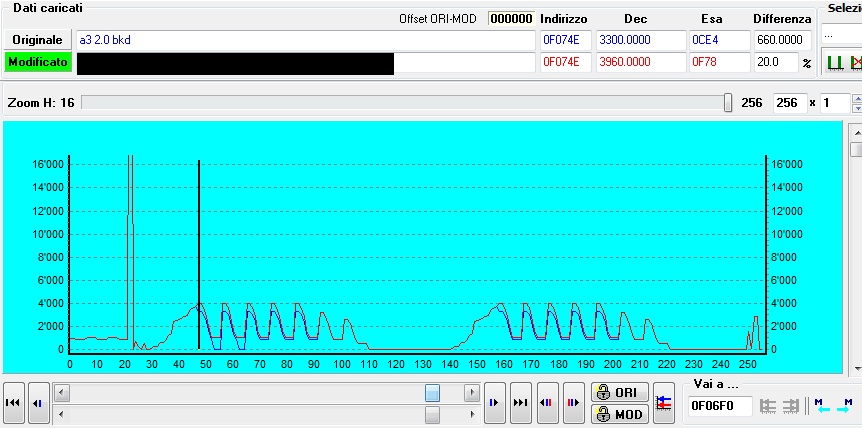The width and height of the screenshot is (862, 428).
Task: Click the original file name field a3 2.0 bkd
Action: click(x=305, y=40)
